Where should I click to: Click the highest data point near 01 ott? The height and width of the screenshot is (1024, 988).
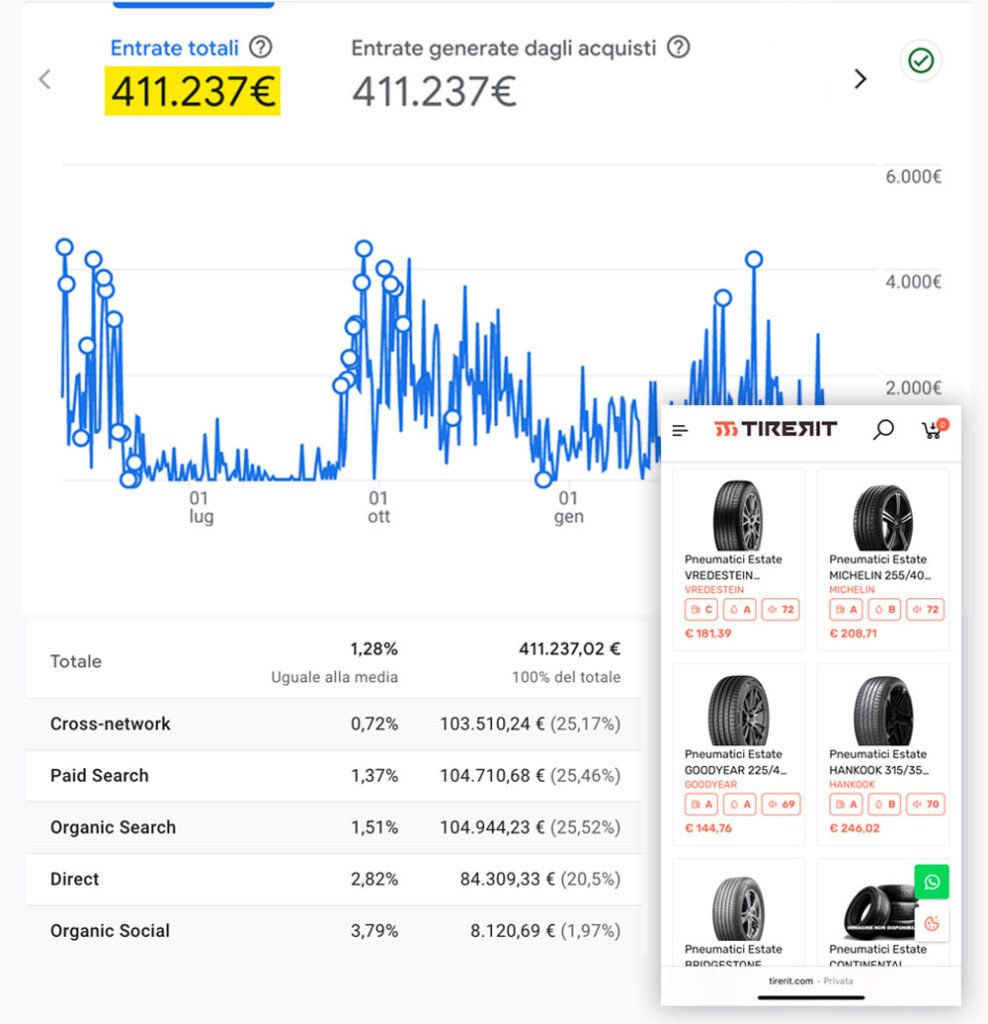363,248
